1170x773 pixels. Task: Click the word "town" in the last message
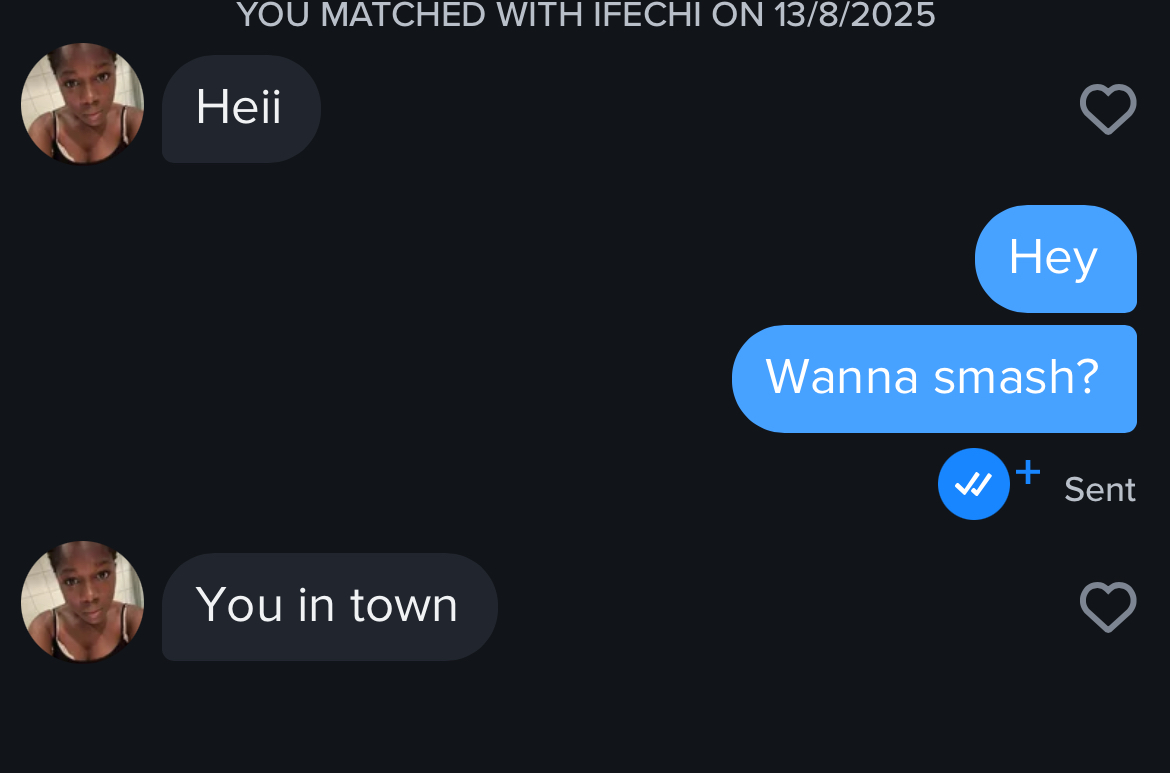(x=404, y=605)
